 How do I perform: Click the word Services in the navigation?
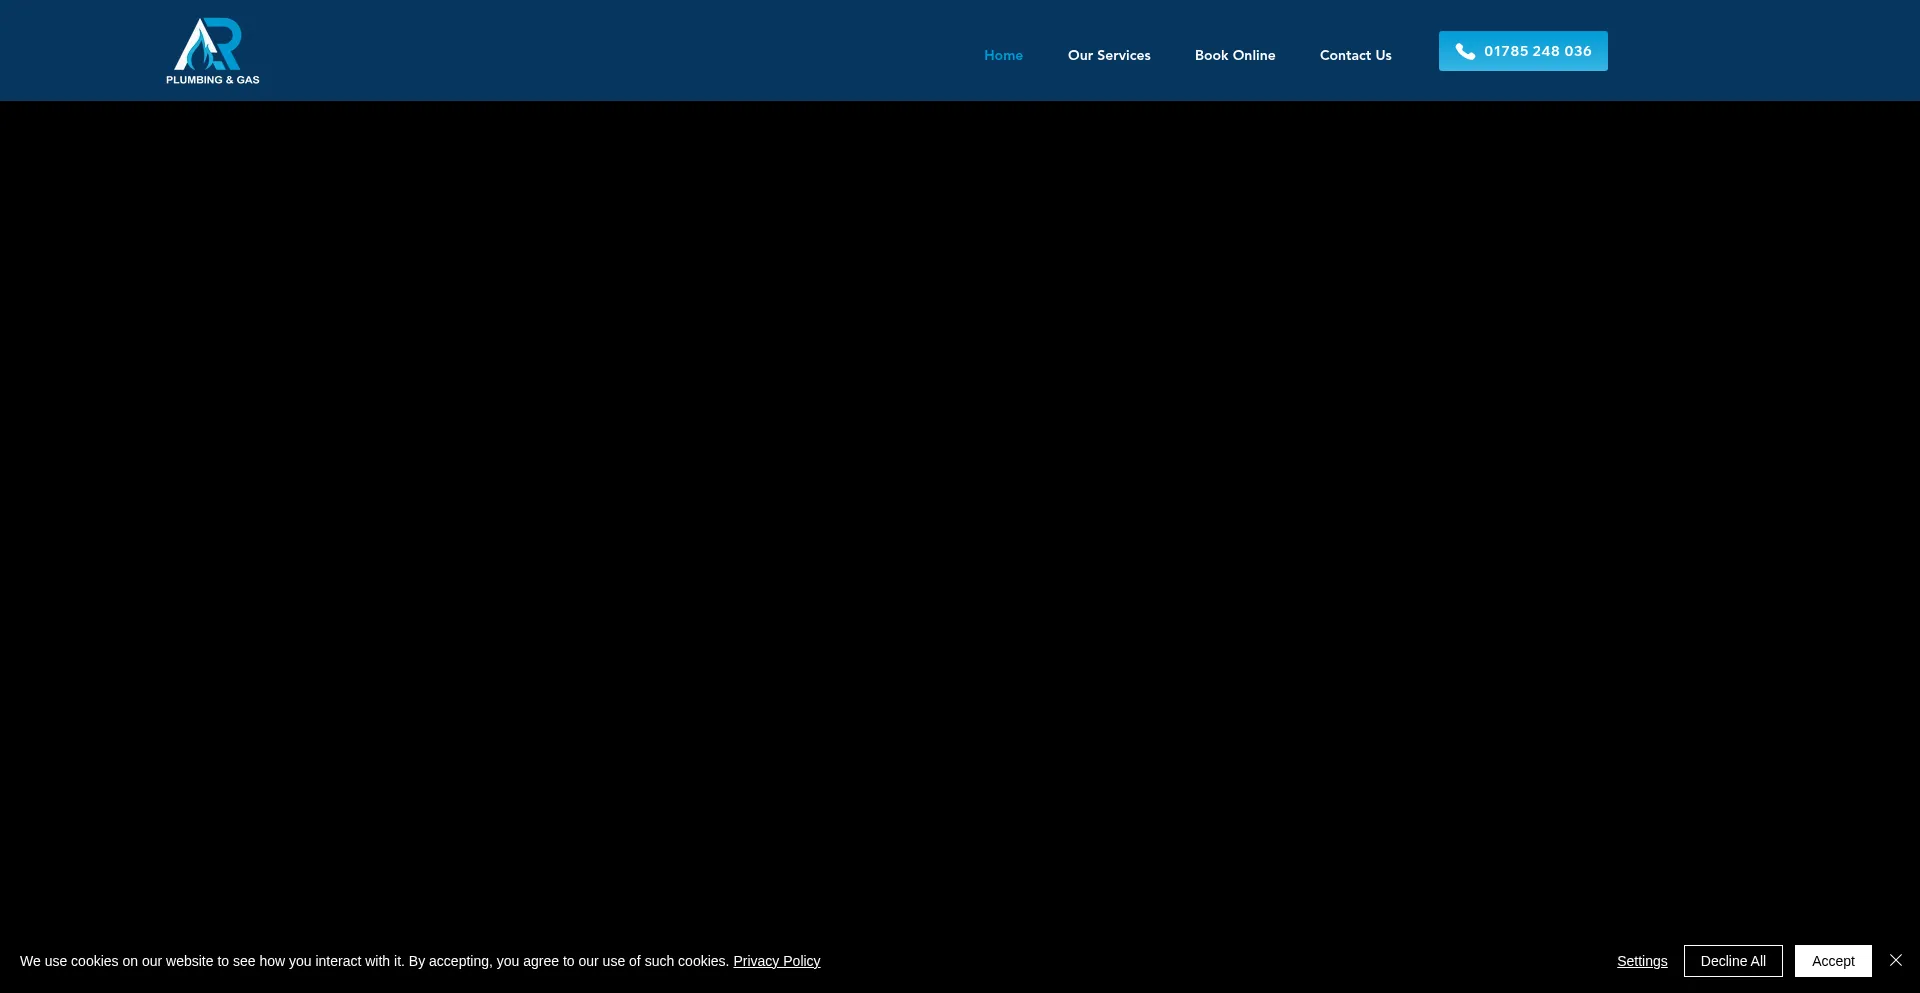coord(1123,55)
